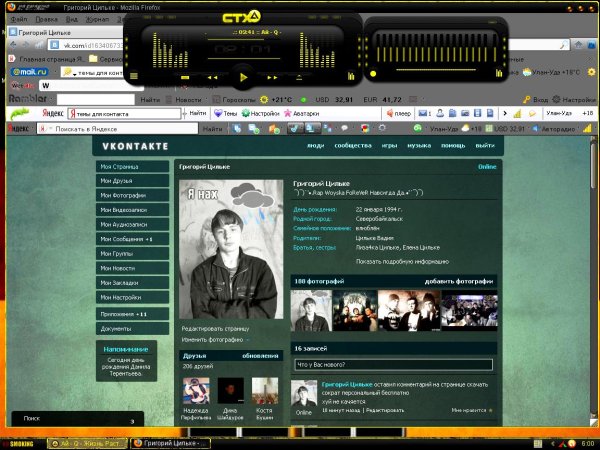Click the eject icon in the player

(x=299, y=78)
